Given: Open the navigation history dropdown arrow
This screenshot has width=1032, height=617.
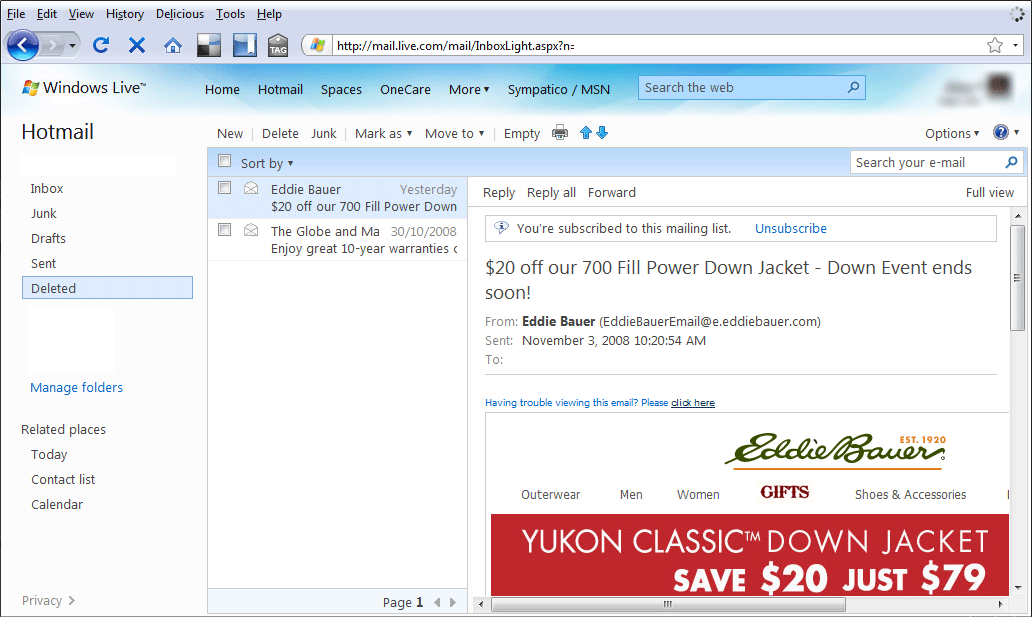Looking at the screenshot, I should click(x=72, y=45).
